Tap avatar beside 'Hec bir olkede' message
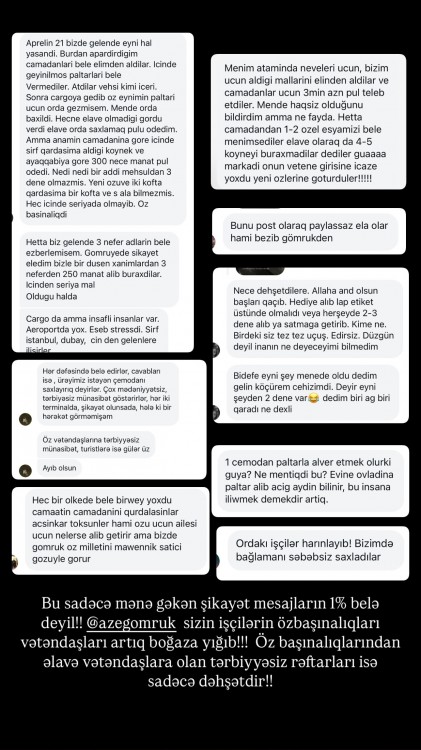This screenshot has width=421, height=750. 15,562
